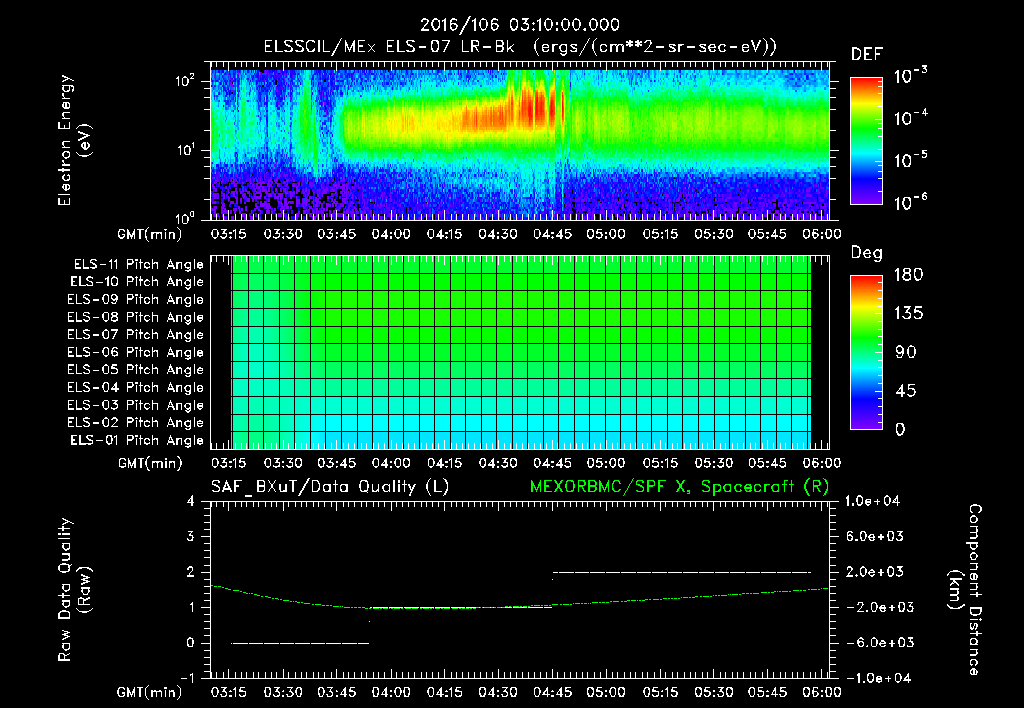Screen dimensions: 1024x708
Task: Click the Deg pitch angle color bar
Action: point(865,352)
